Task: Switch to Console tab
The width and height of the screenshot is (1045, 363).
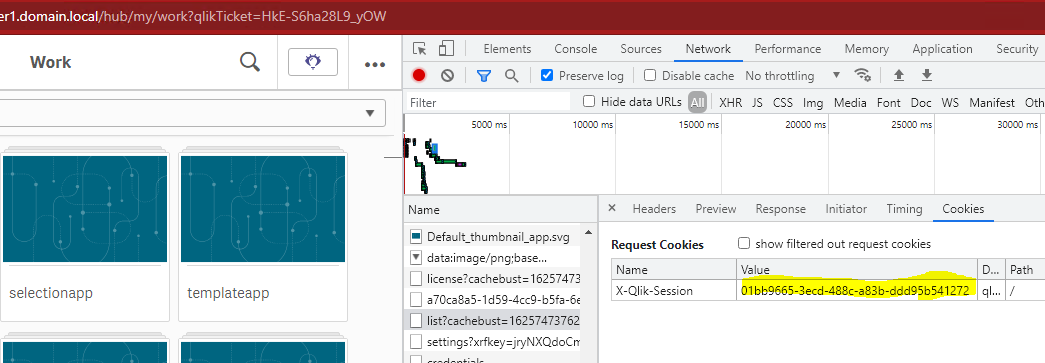Action: pos(576,49)
